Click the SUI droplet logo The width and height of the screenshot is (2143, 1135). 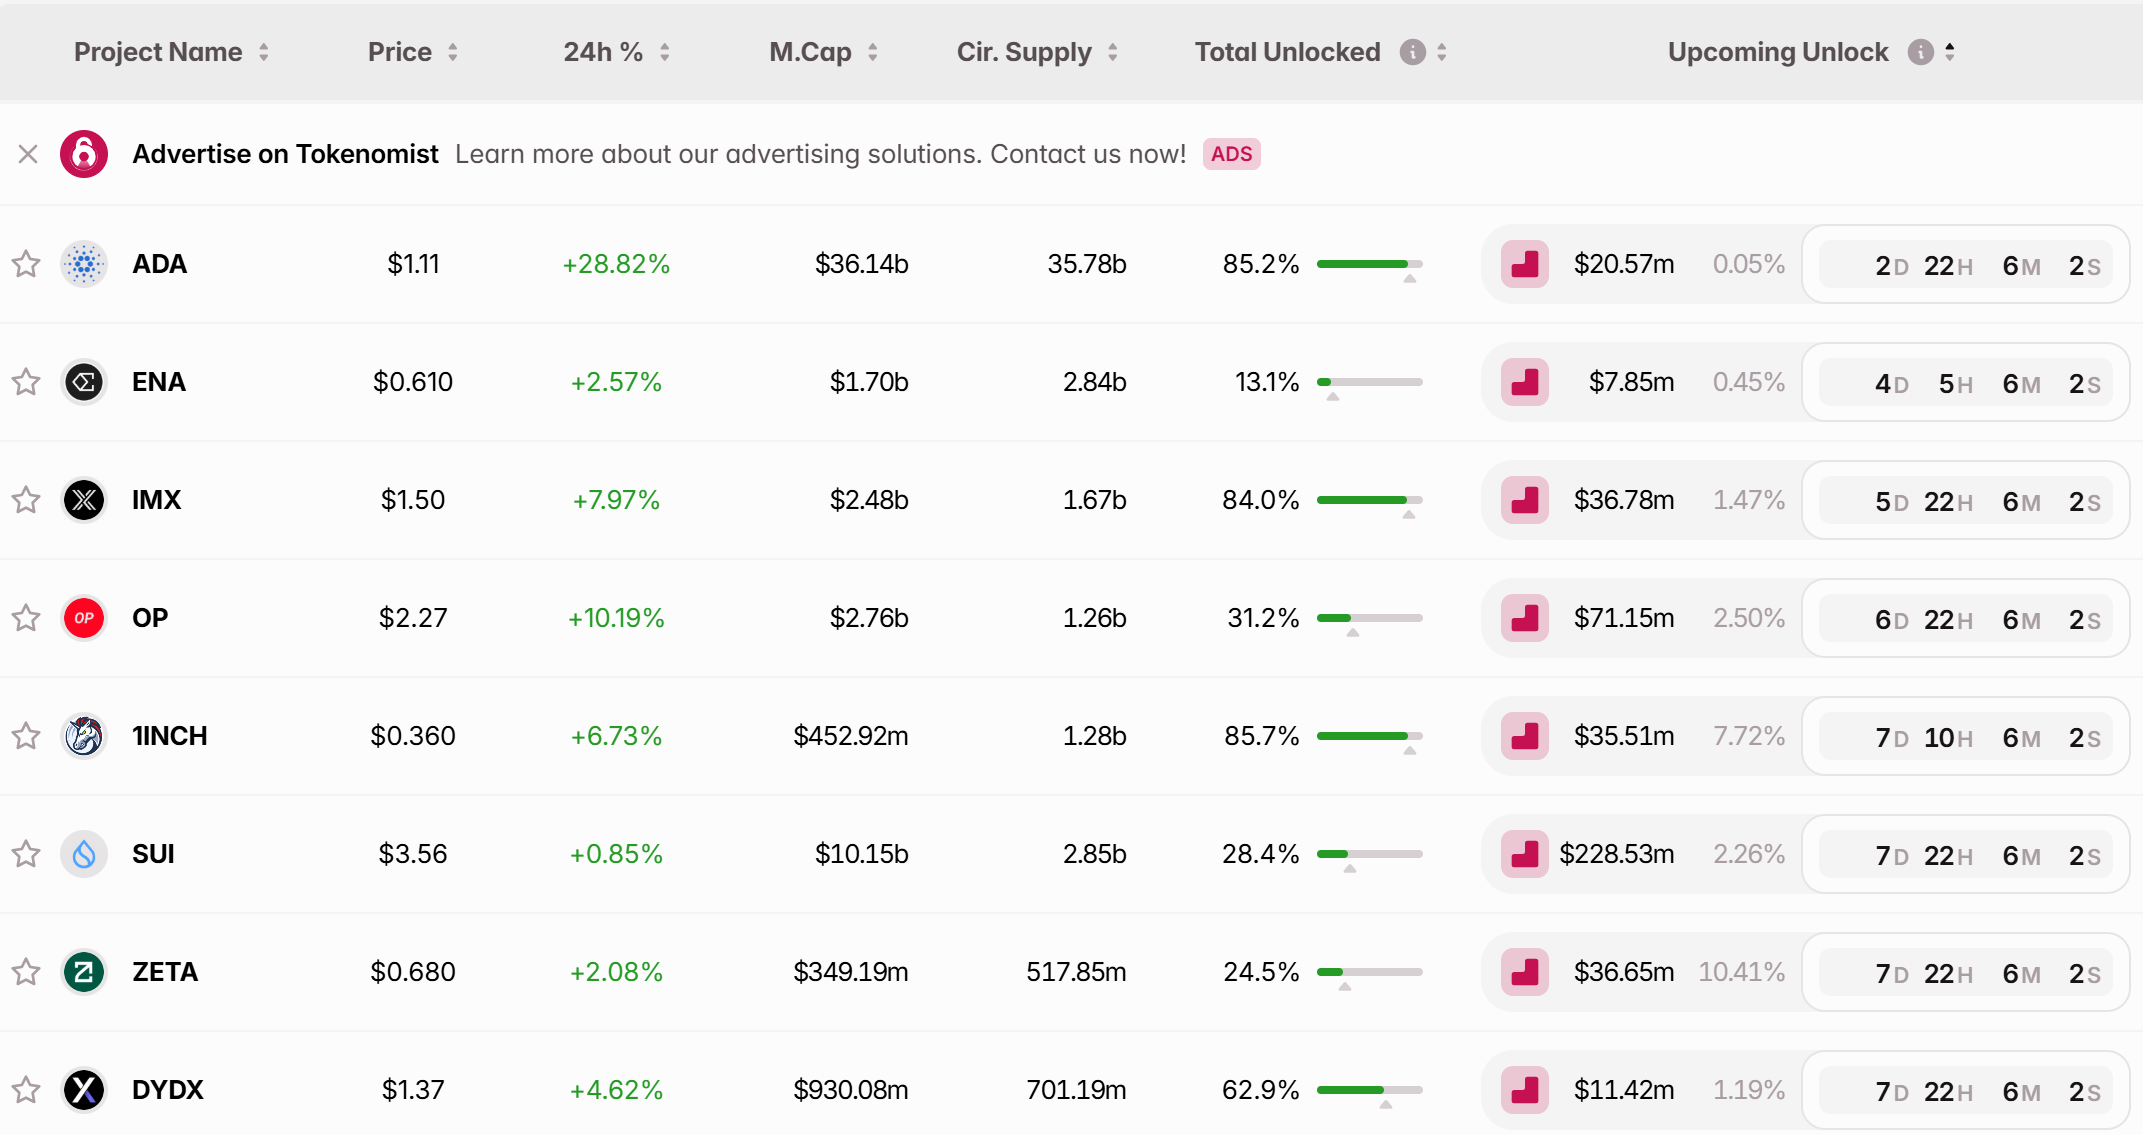(84, 854)
